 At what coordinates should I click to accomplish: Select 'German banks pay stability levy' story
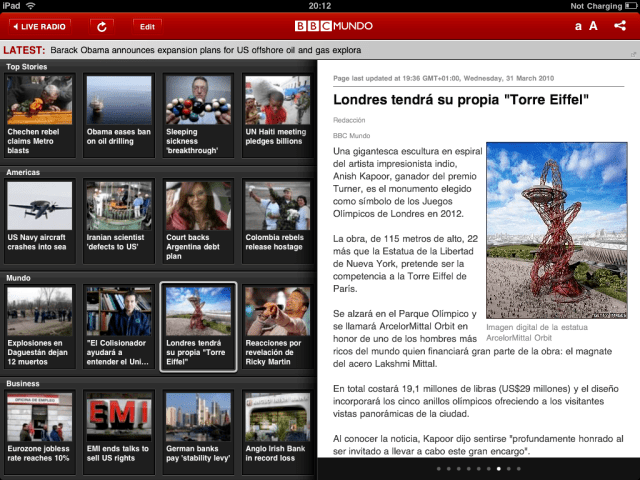(197, 430)
